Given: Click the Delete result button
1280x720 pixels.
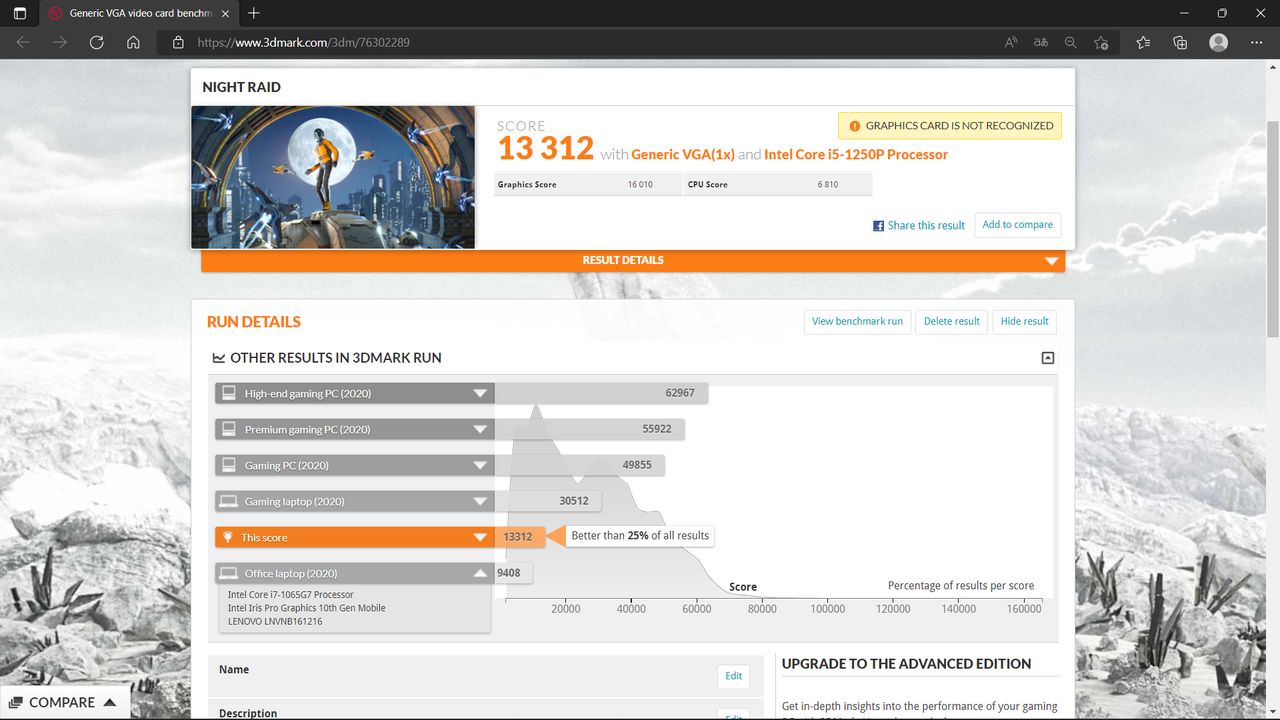Looking at the screenshot, I should (x=951, y=321).
